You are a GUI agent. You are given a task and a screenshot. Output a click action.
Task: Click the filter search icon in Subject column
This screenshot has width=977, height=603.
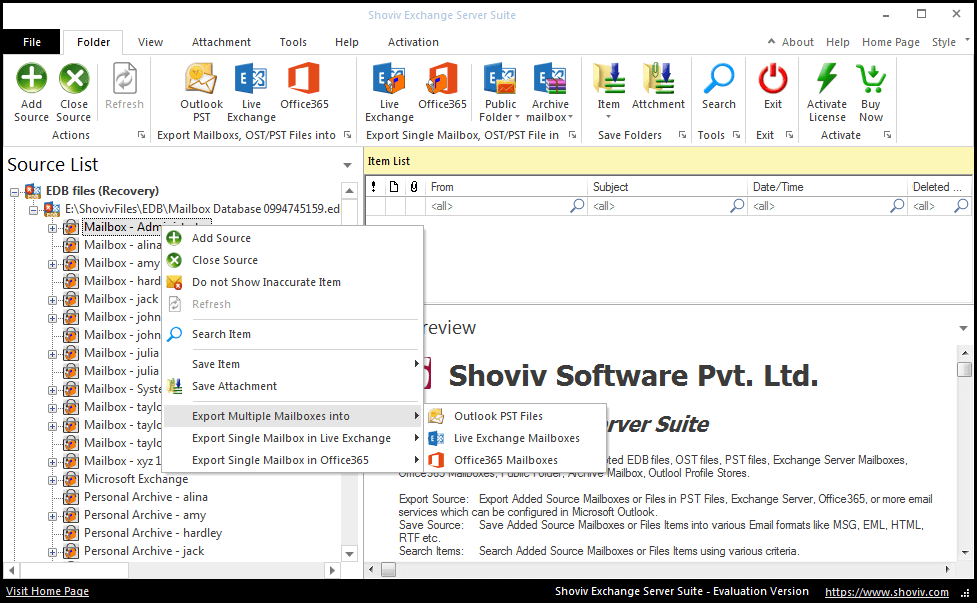[x=737, y=206]
